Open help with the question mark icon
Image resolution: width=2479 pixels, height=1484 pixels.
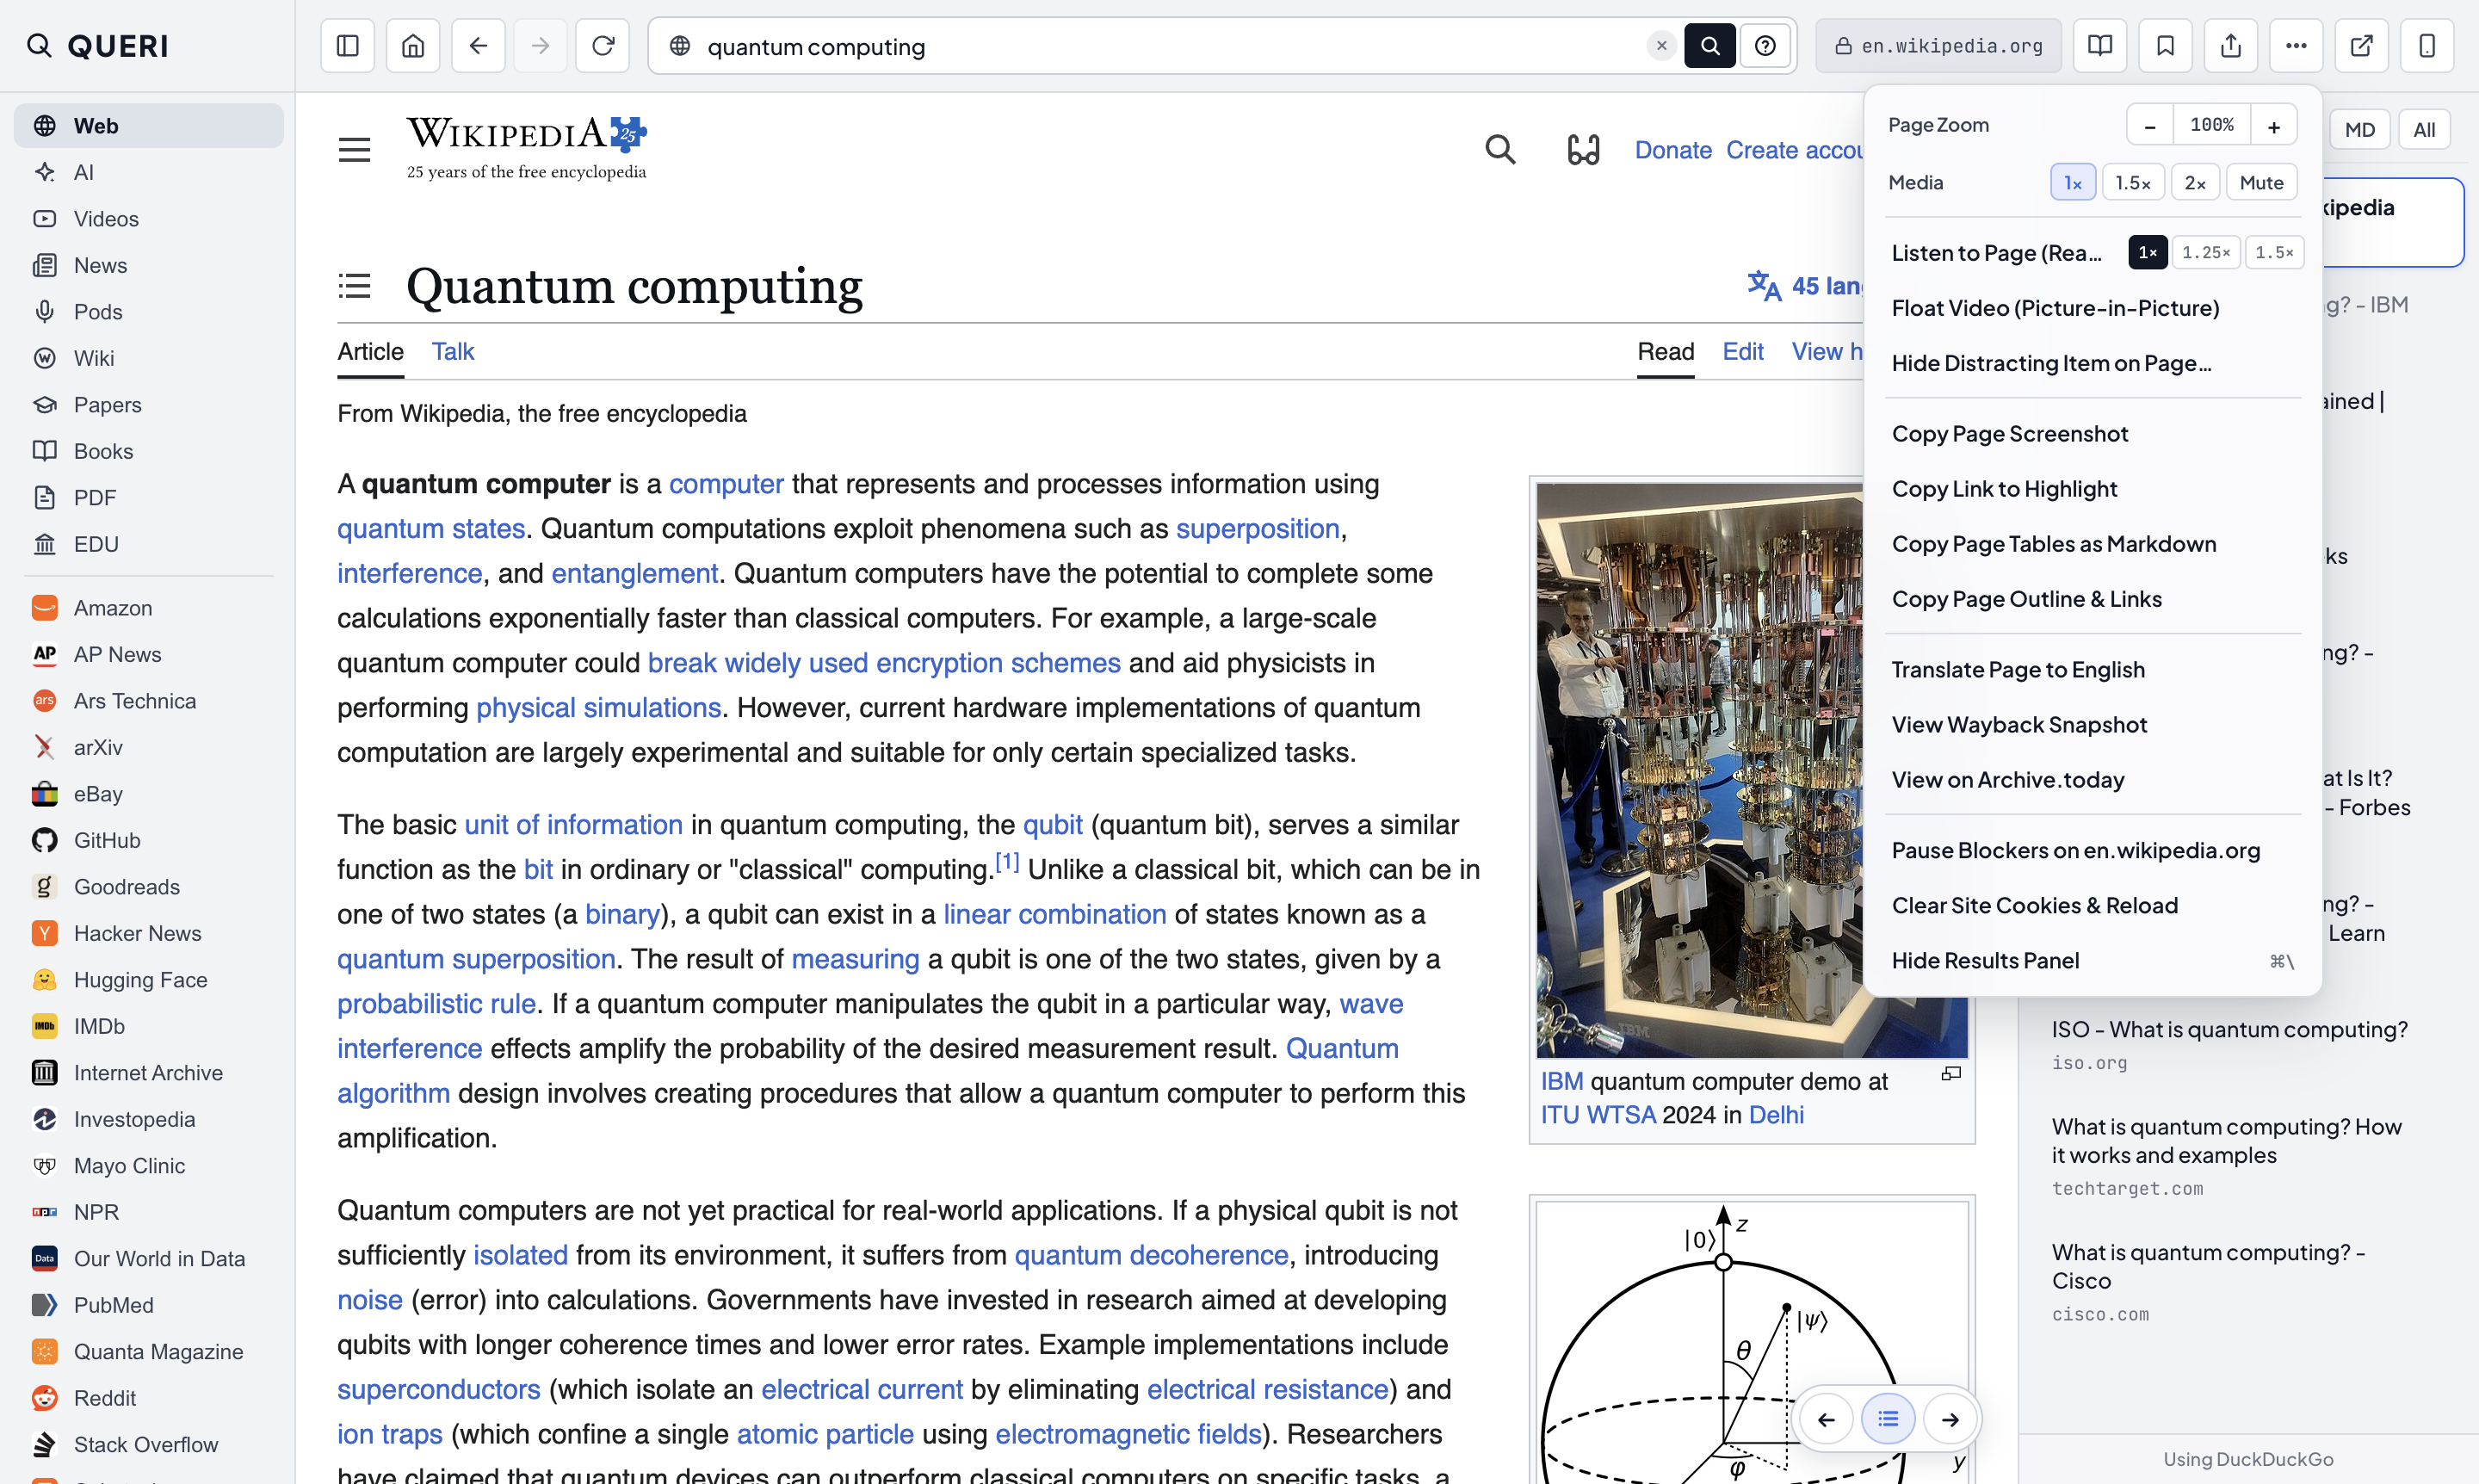click(1765, 46)
